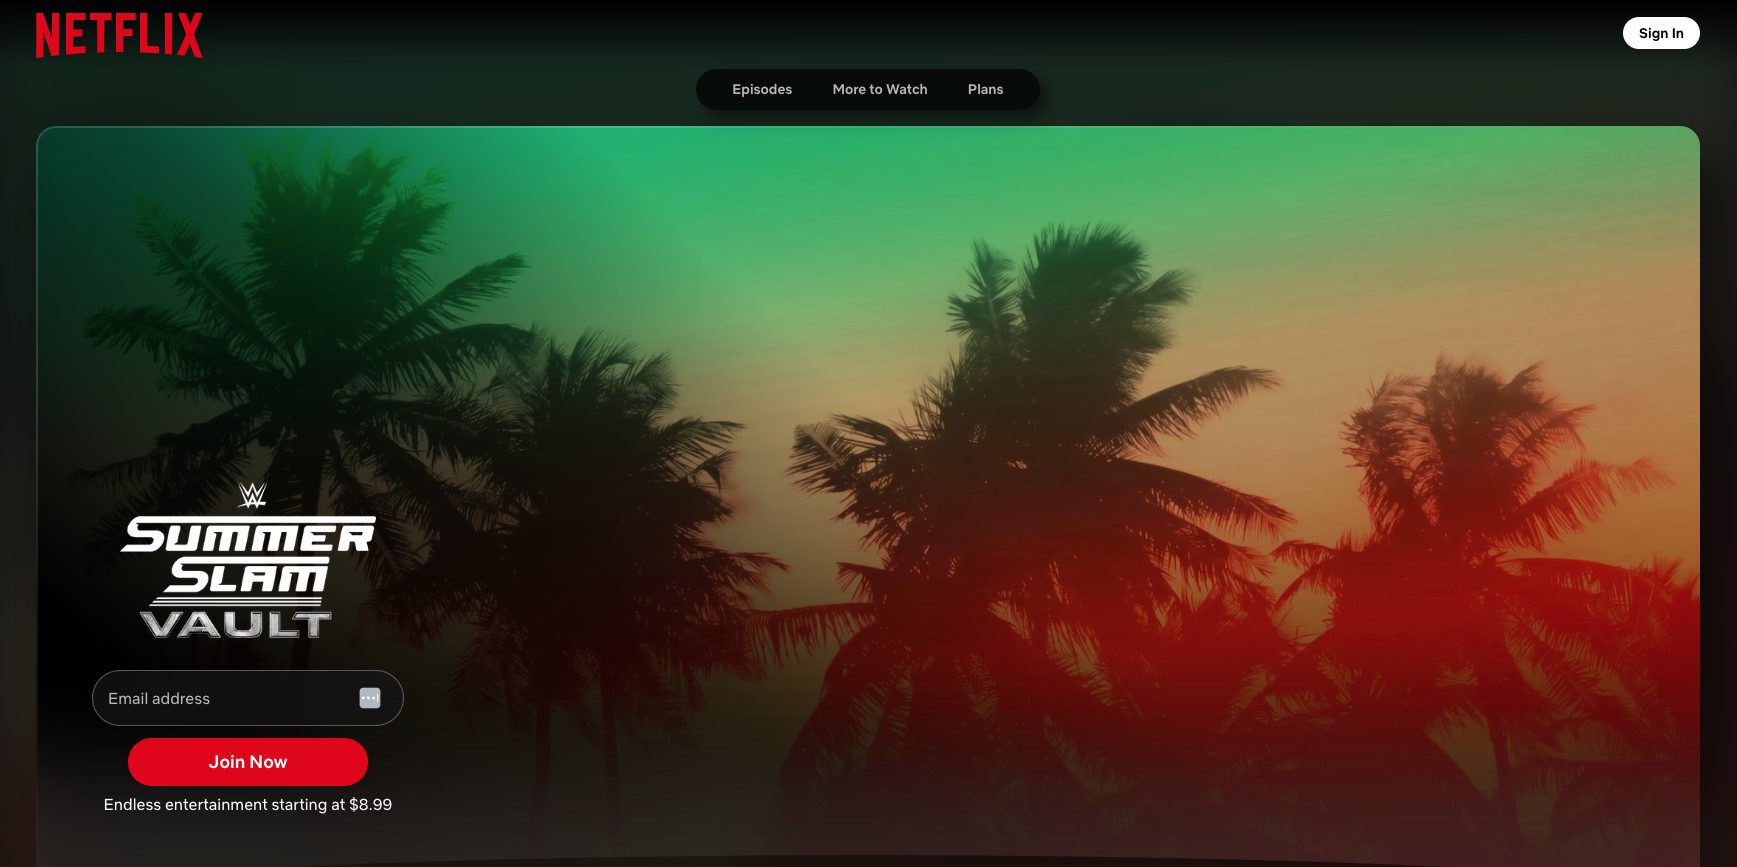This screenshot has height=867, width=1737.
Task: Click "Endless entertainment starting at $8.99" text
Action: pos(248,805)
